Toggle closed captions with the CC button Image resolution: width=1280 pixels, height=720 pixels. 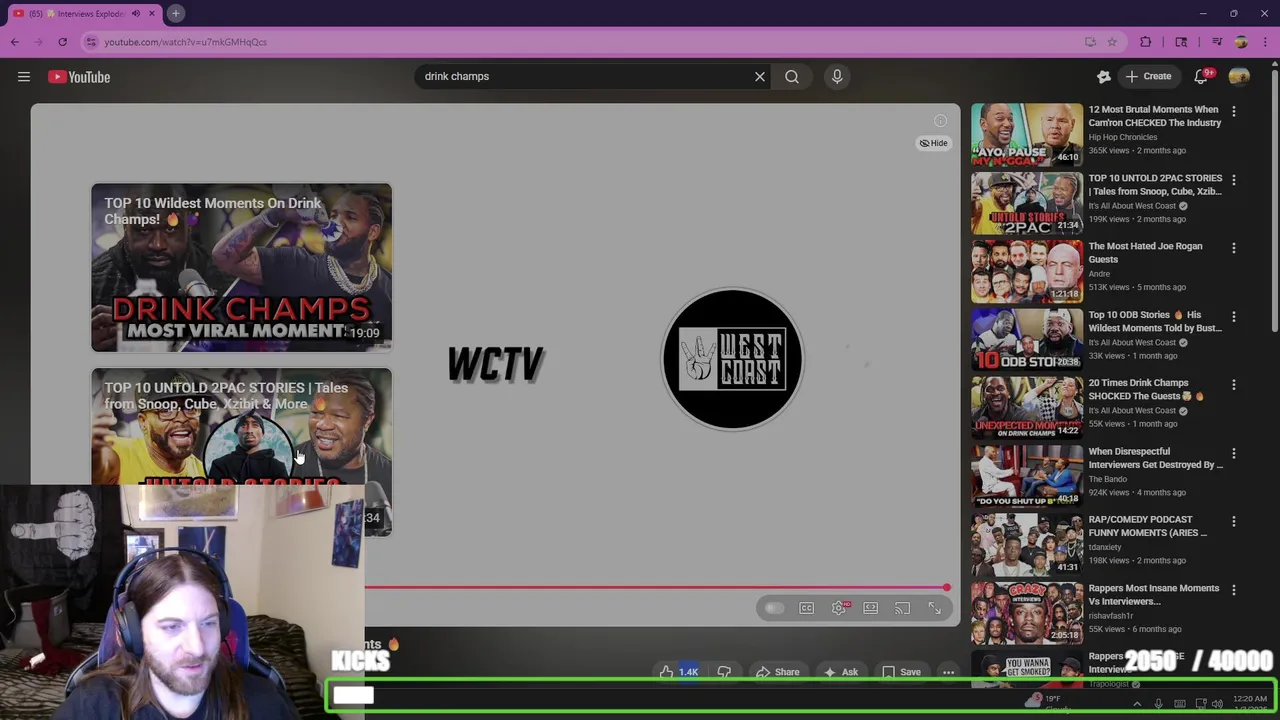806,608
